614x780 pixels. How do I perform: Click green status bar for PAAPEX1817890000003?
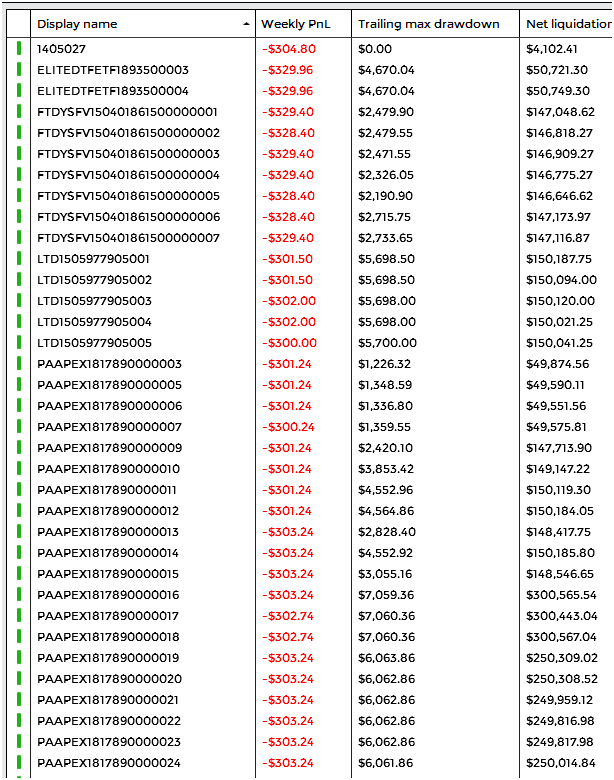pos(19,363)
